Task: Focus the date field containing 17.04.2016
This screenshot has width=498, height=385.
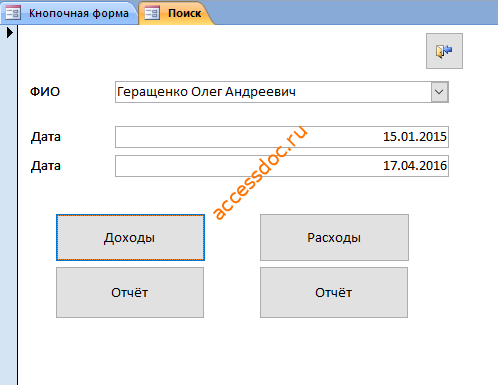Action: coord(282,166)
